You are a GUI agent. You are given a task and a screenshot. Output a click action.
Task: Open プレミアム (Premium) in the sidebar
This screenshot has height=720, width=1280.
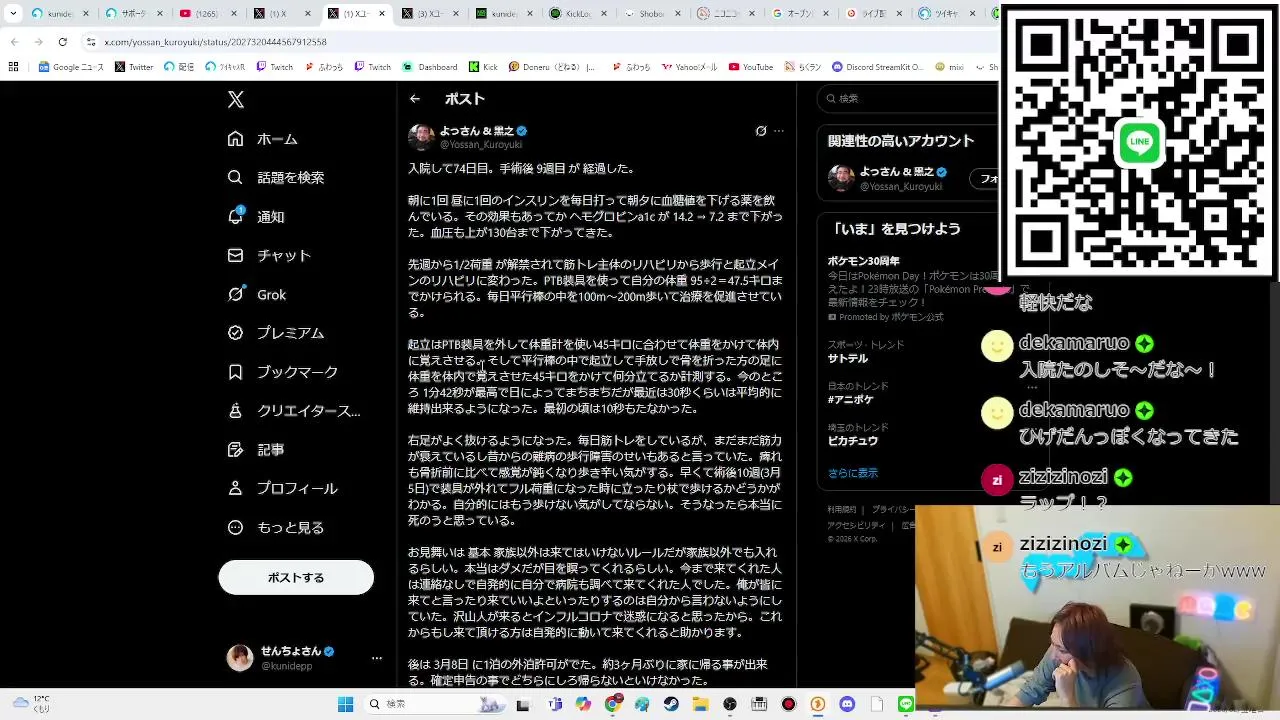point(276,333)
